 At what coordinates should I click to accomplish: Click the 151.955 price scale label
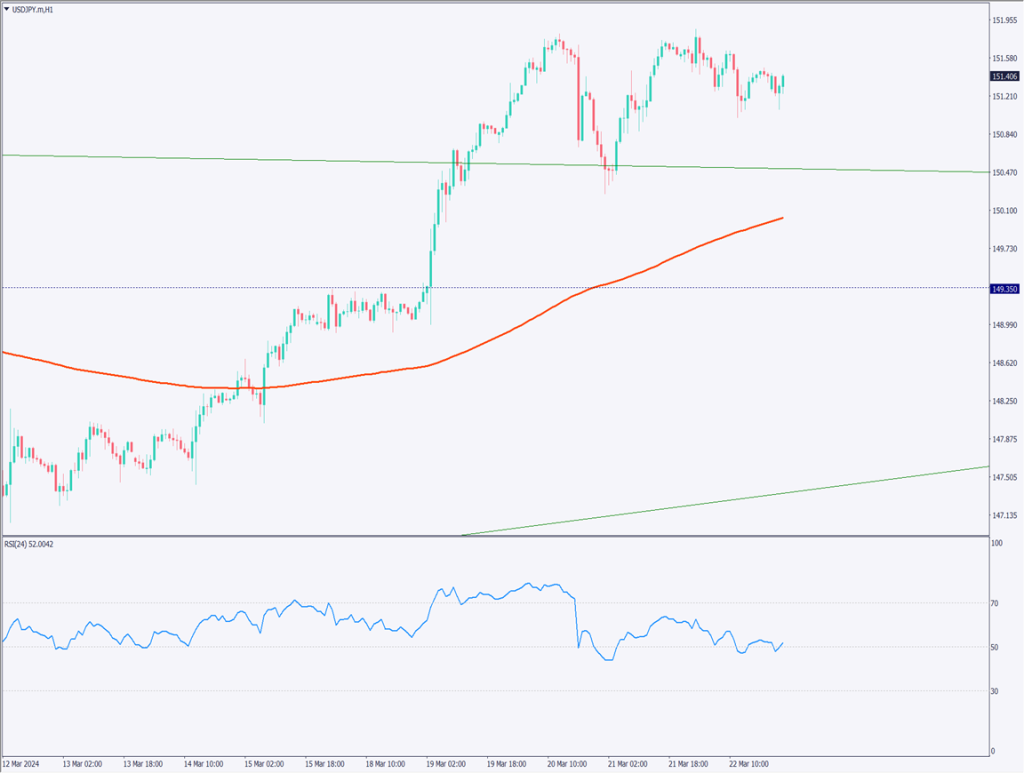[x=1004, y=20]
